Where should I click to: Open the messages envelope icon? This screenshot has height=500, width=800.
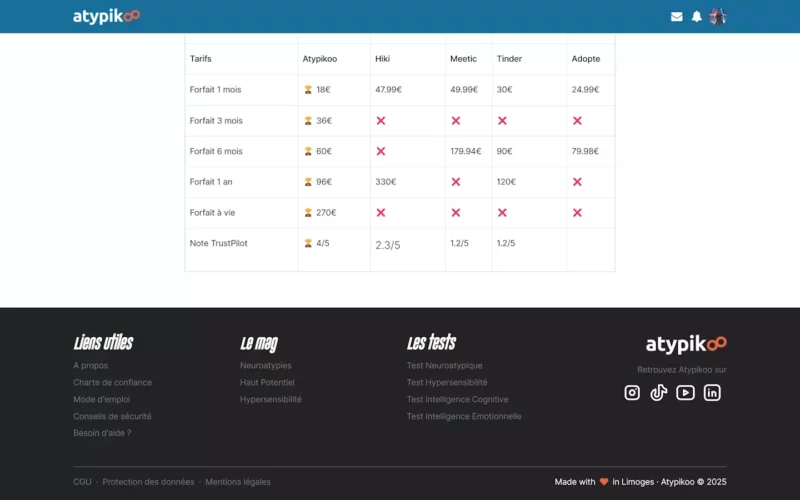(677, 17)
